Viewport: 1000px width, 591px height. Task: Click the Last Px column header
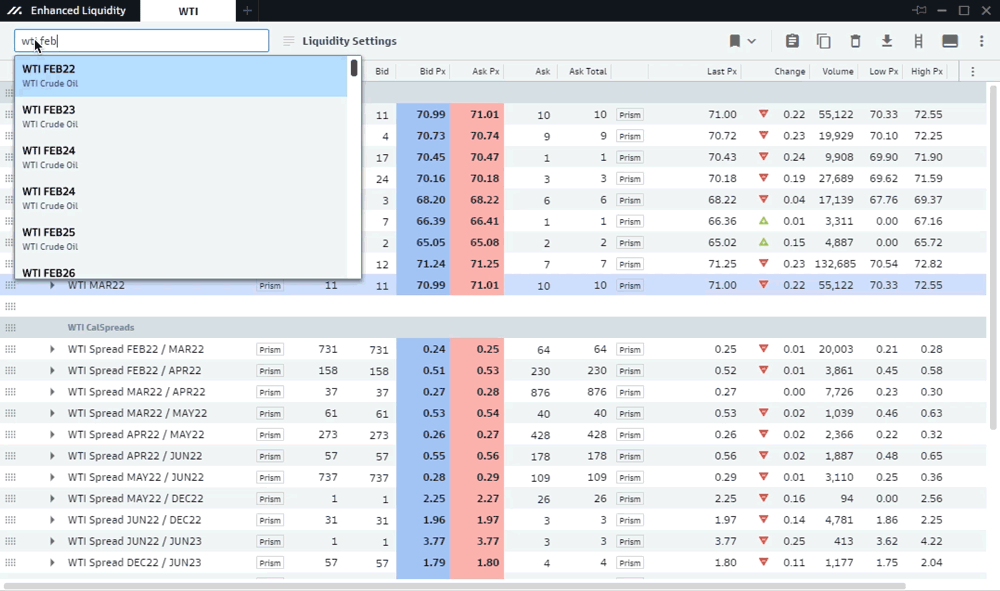pyautogui.click(x=721, y=71)
